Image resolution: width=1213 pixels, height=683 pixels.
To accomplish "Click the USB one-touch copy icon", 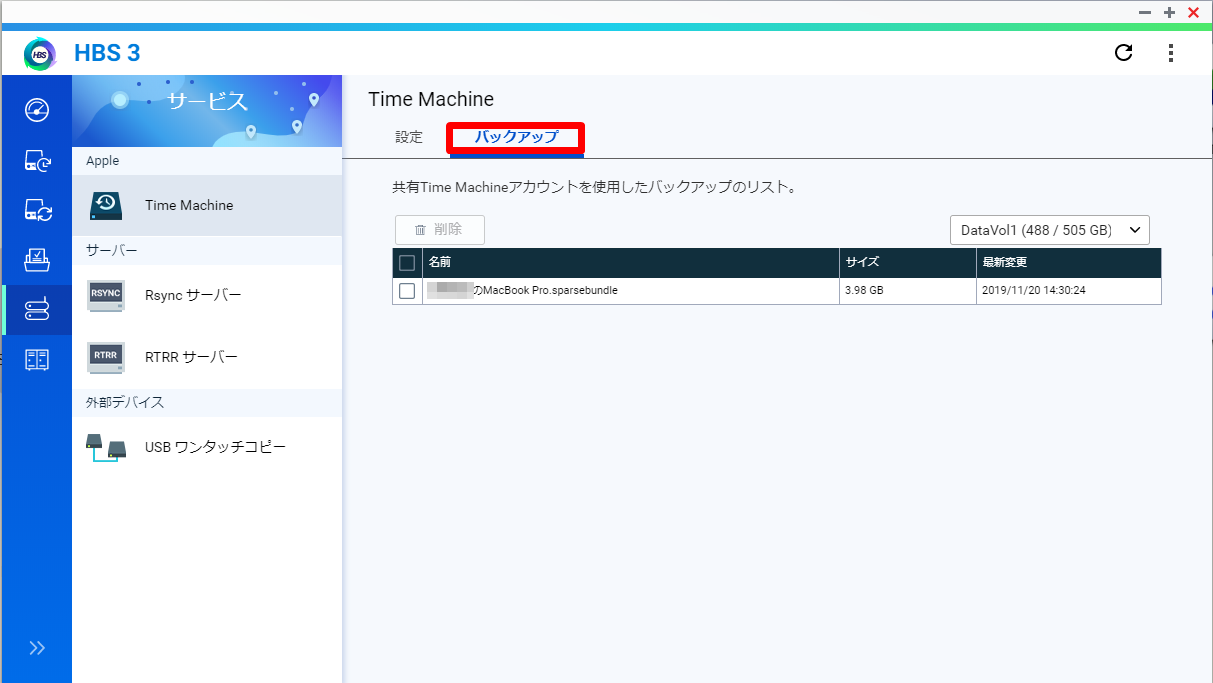I will point(106,447).
